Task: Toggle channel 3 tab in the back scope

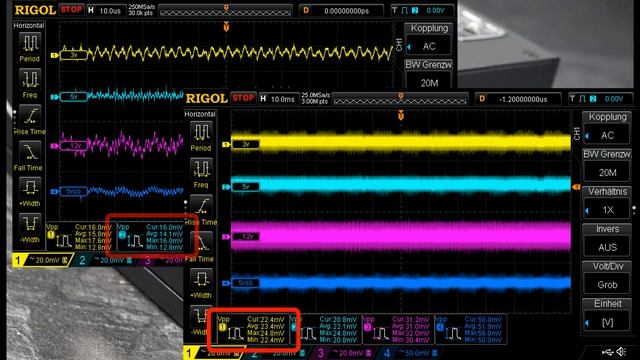Action: coord(162,260)
